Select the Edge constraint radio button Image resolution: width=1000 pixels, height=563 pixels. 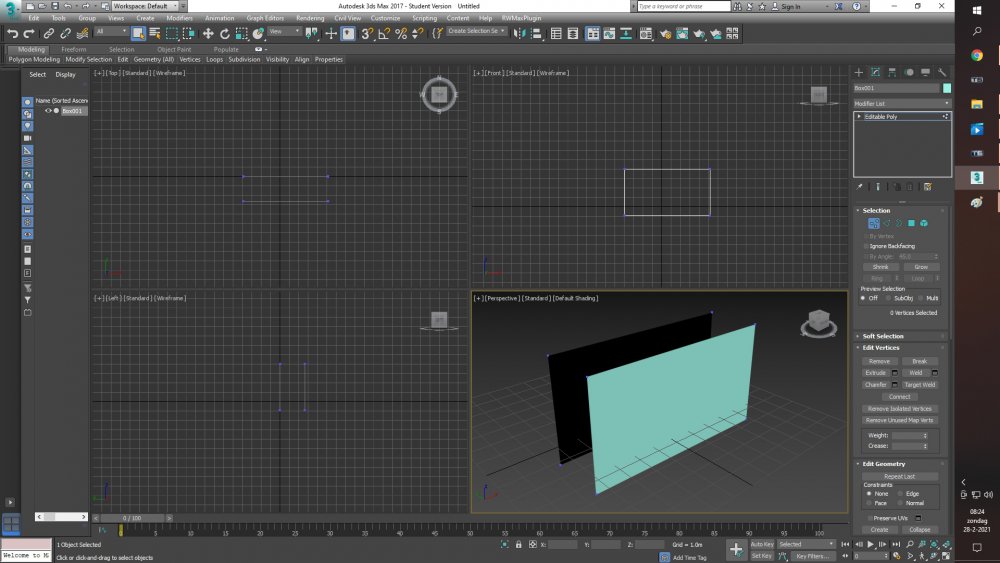900,493
